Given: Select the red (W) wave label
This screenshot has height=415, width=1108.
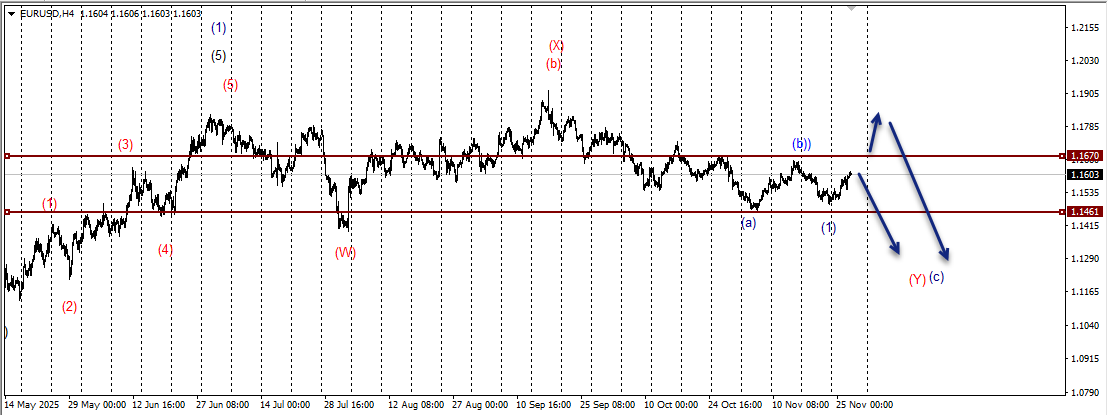Looking at the screenshot, I should (345, 252).
